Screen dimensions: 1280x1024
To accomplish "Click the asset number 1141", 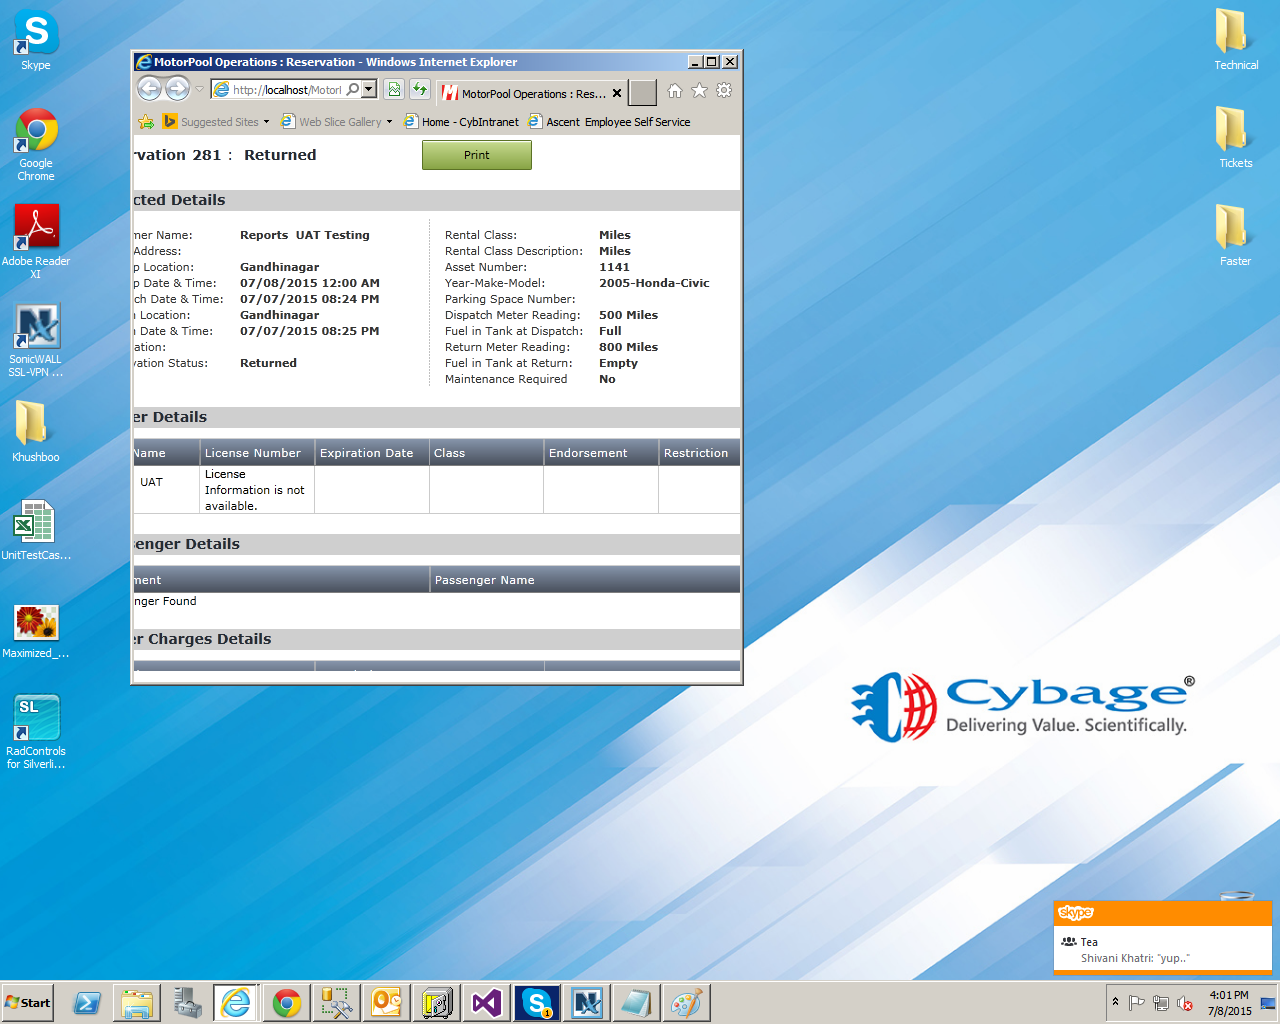I will point(614,267).
